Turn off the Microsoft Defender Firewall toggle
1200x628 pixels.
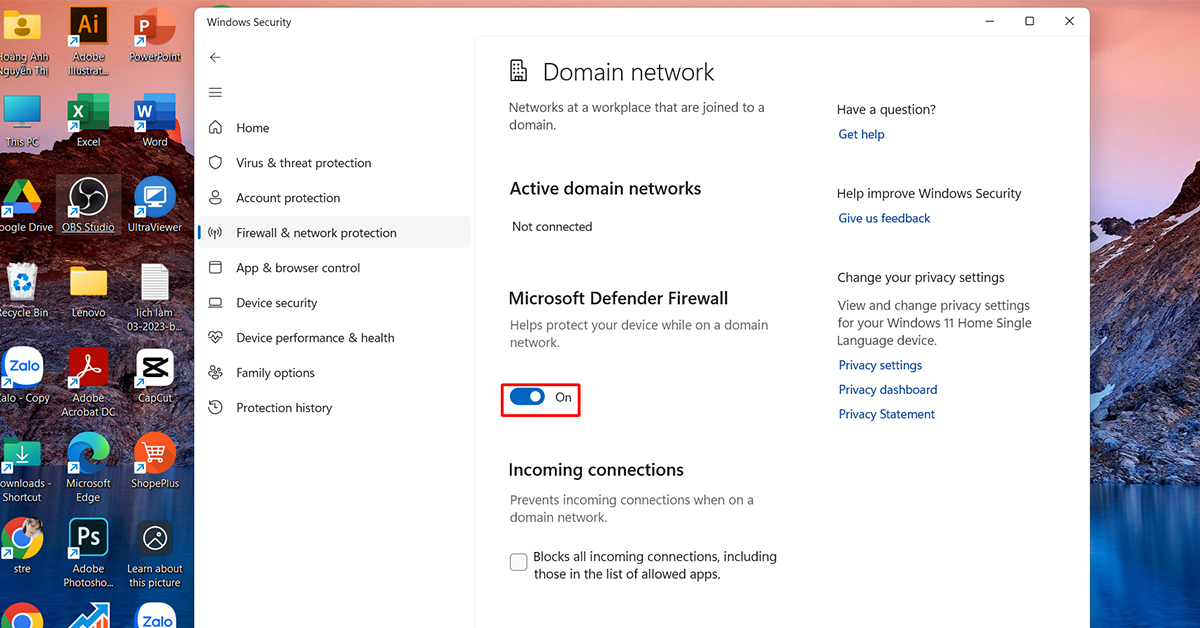click(527, 397)
